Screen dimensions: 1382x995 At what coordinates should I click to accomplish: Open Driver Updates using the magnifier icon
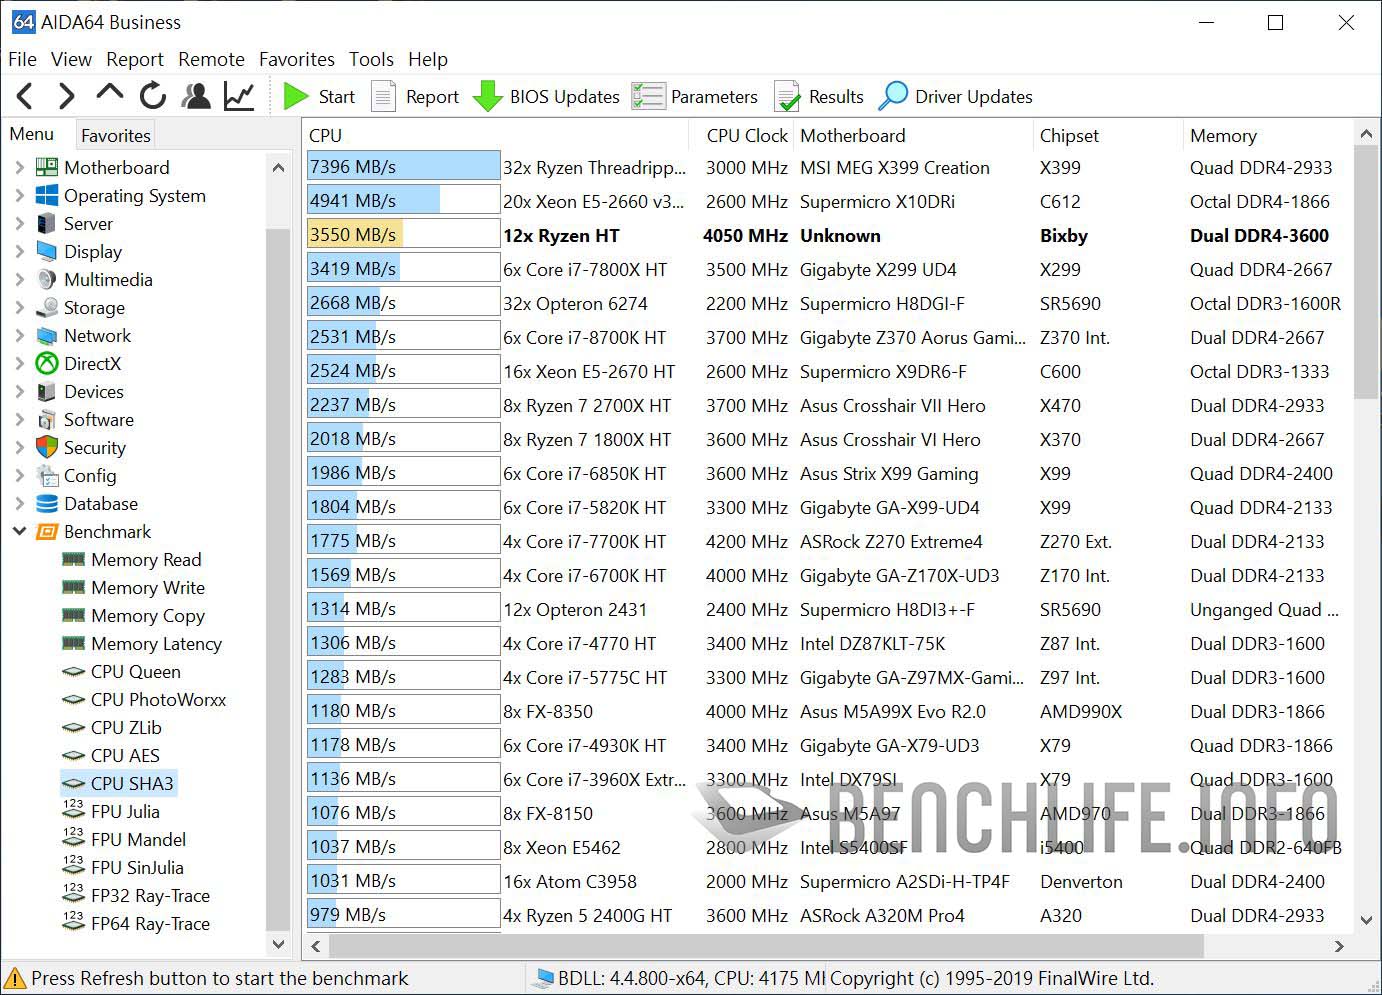pyautogui.click(x=895, y=96)
